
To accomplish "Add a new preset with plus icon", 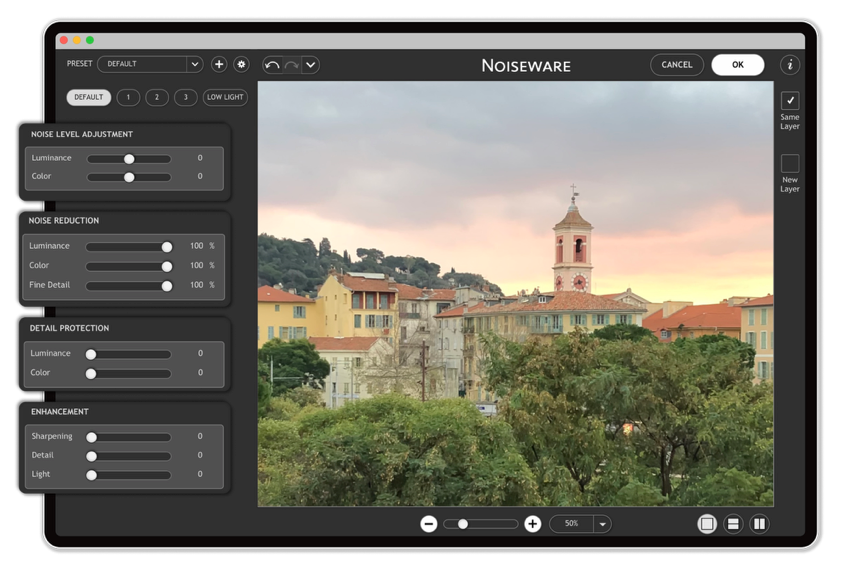I will [219, 65].
